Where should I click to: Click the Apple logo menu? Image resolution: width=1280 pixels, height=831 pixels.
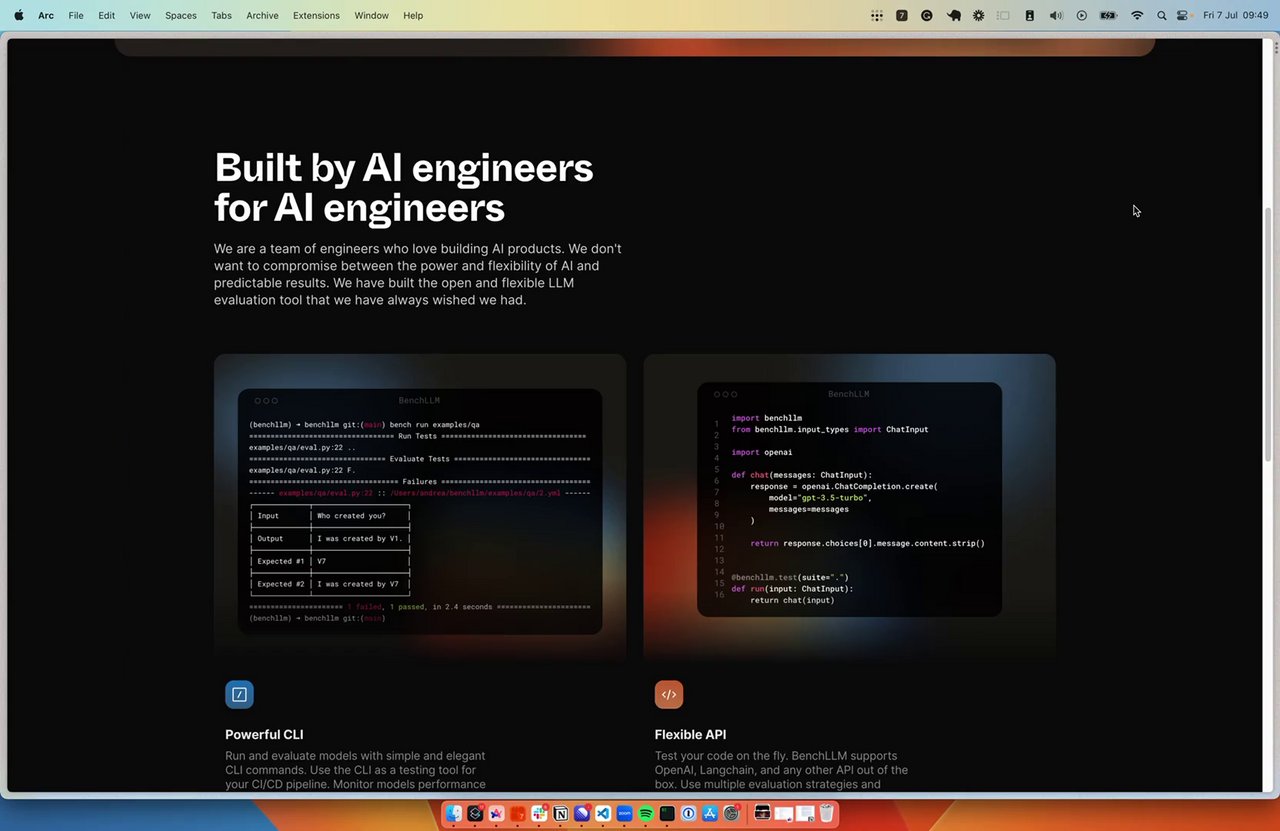click(x=19, y=15)
